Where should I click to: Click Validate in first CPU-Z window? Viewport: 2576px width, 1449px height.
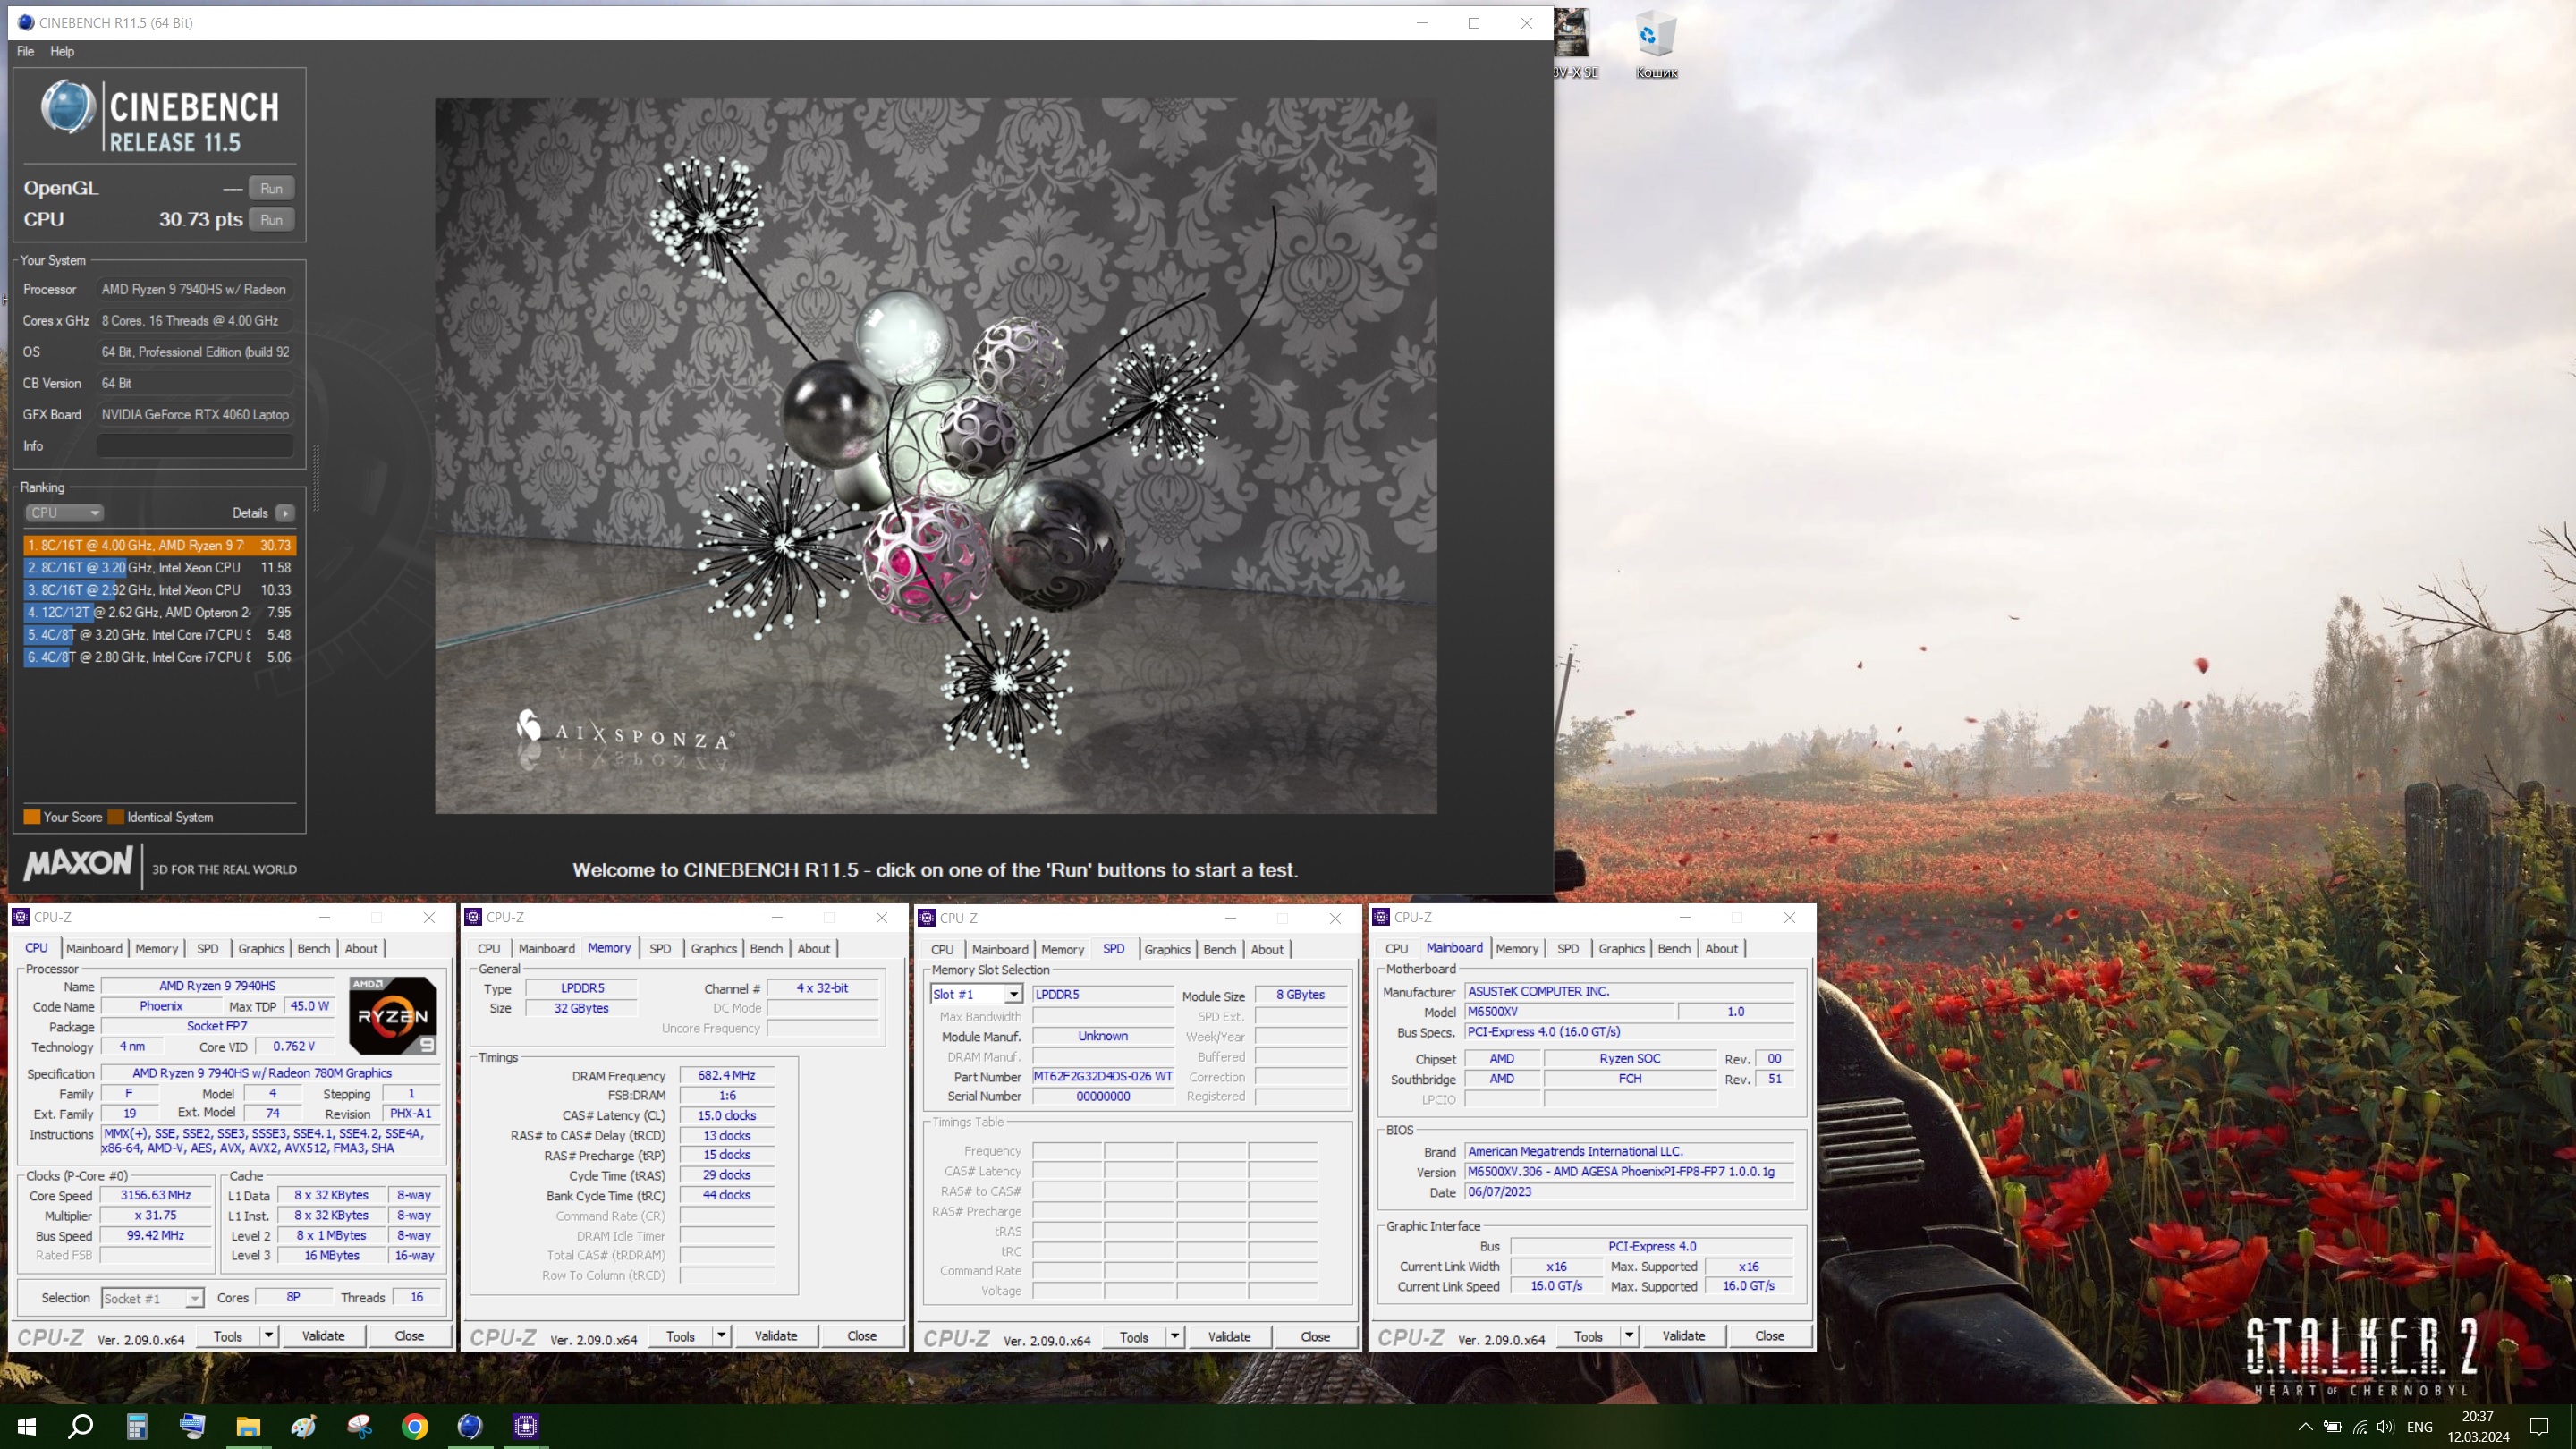tap(323, 1336)
